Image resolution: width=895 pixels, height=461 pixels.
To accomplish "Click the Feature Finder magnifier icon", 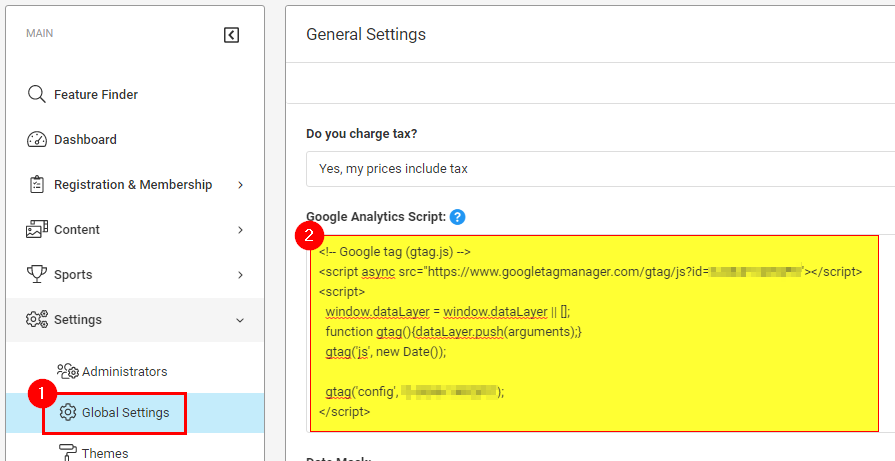I will [x=37, y=94].
